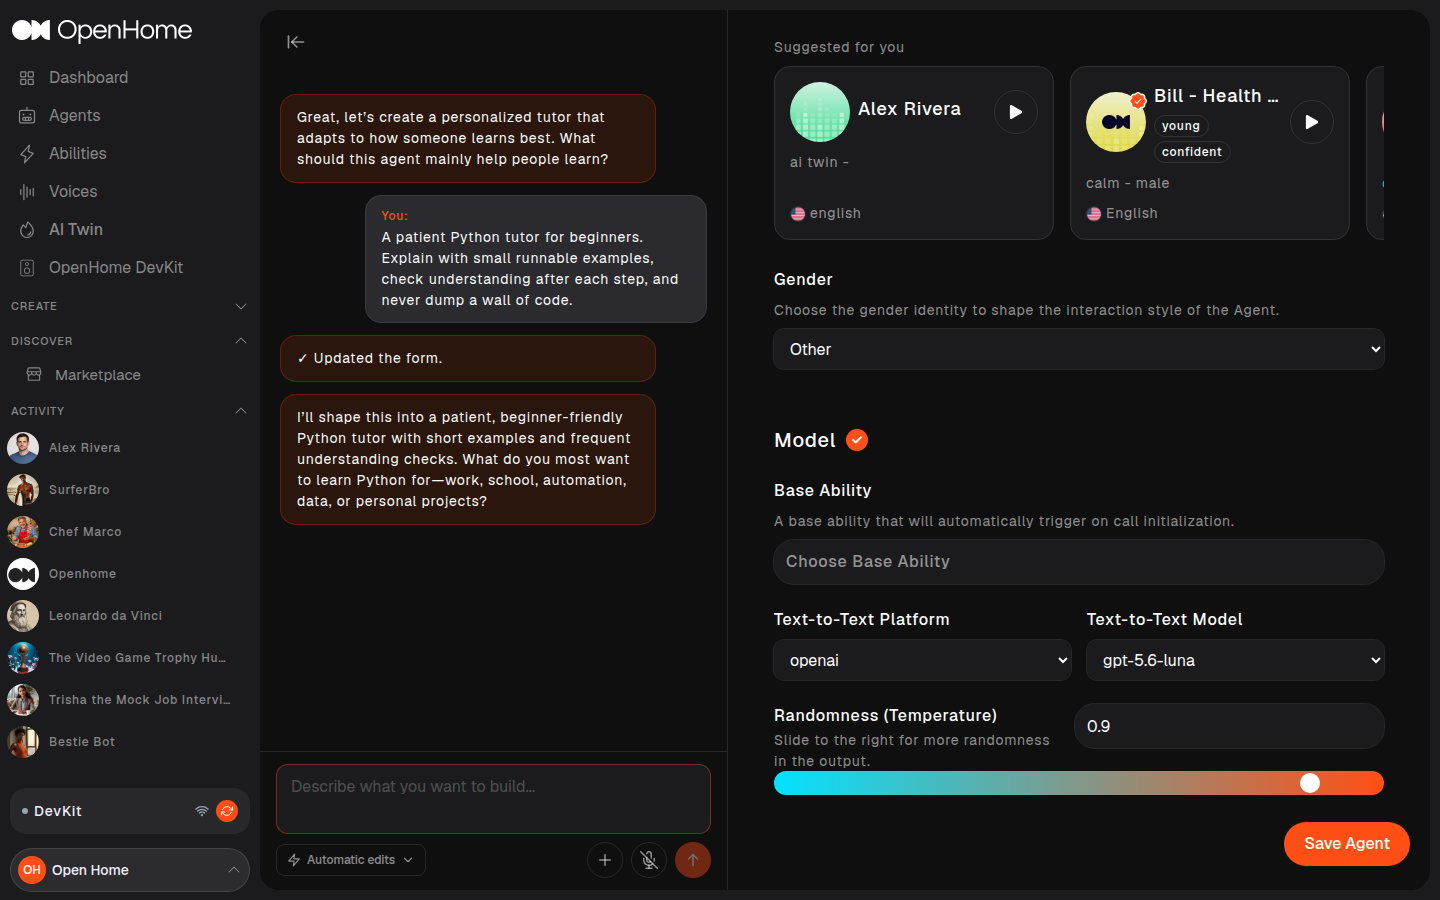The width and height of the screenshot is (1440, 900).
Task: Focus the Describe what you want input
Action: pyautogui.click(x=493, y=799)
